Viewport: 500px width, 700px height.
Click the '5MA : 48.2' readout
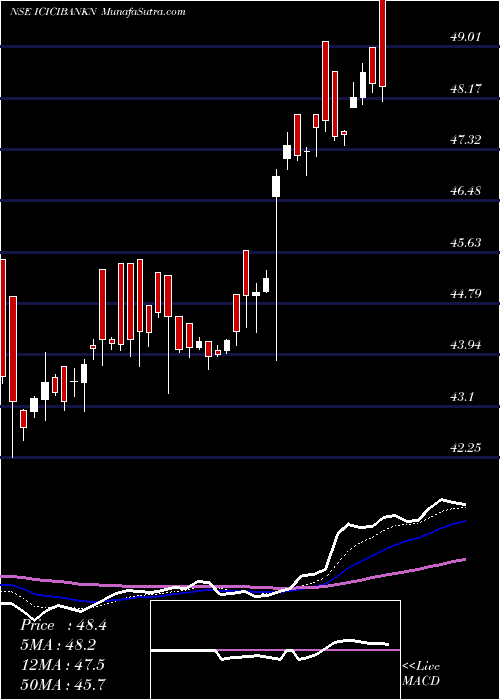coord(58,645)
